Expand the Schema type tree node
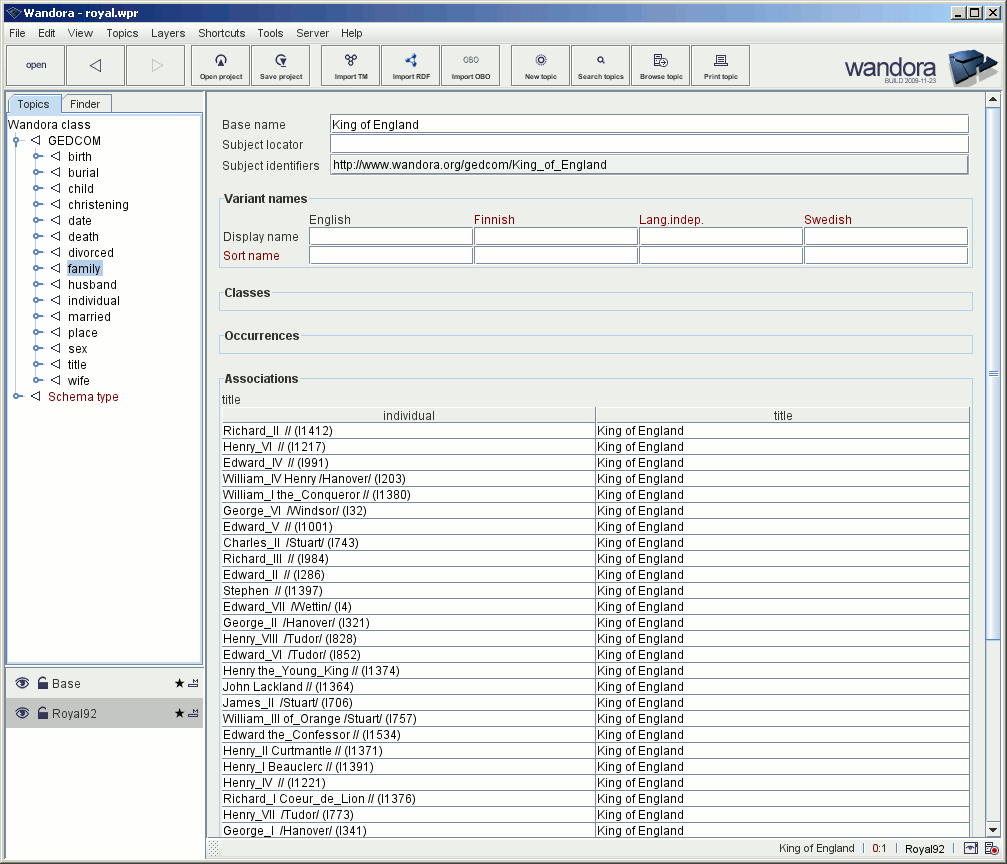1007x864 pixels. tap(17, 397)
